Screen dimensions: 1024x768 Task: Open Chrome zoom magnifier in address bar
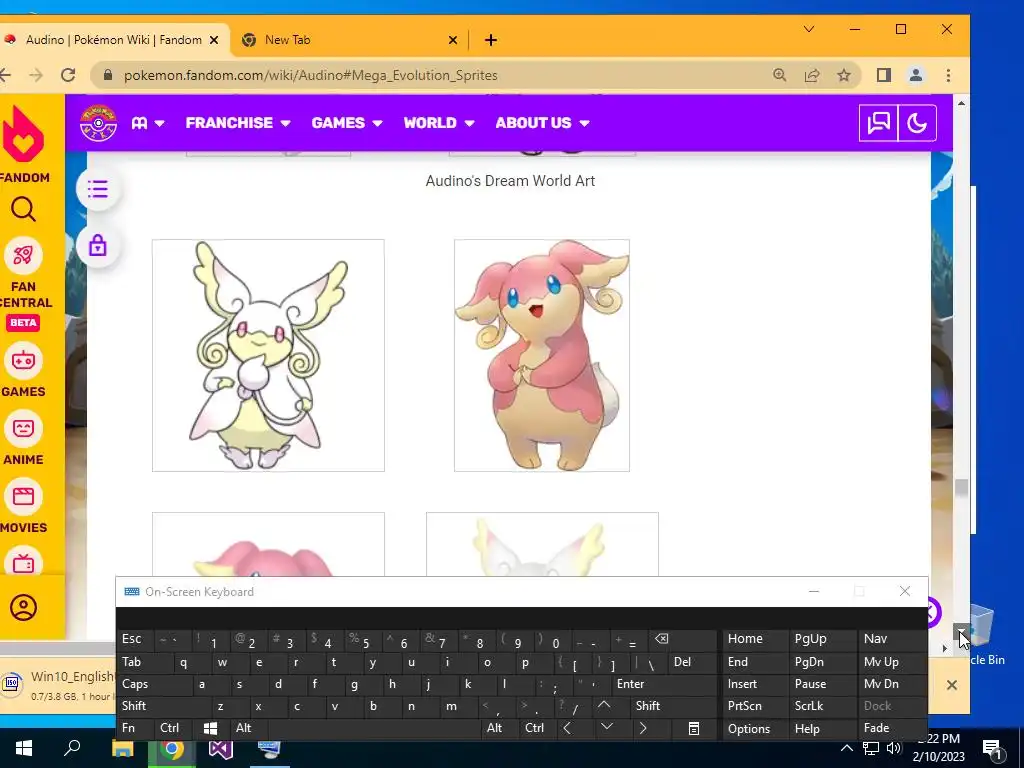pyautogui.click(x=779, y=75)
